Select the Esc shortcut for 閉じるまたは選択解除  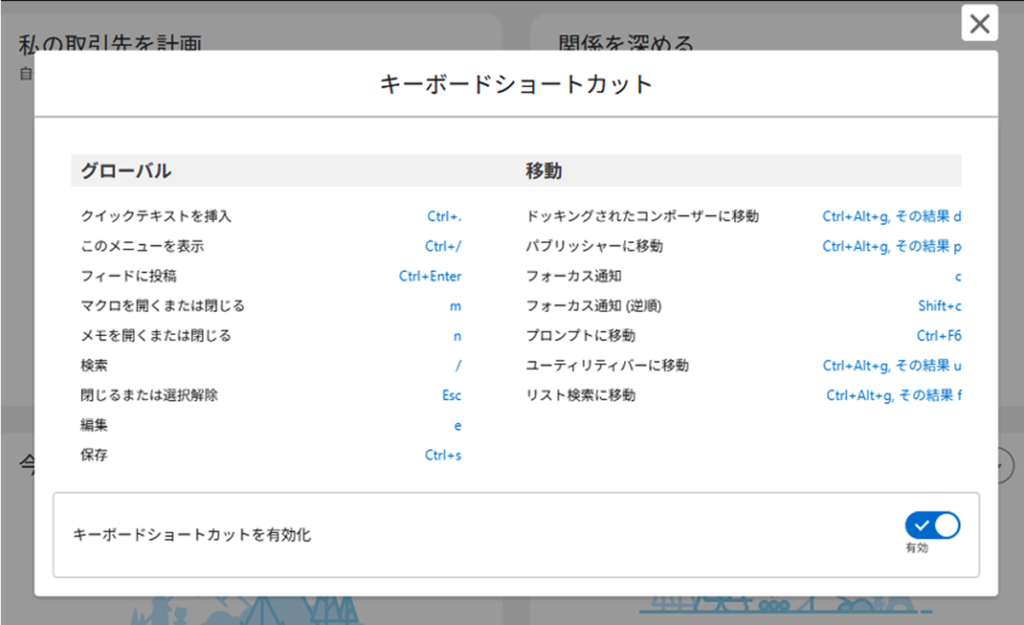452,395
